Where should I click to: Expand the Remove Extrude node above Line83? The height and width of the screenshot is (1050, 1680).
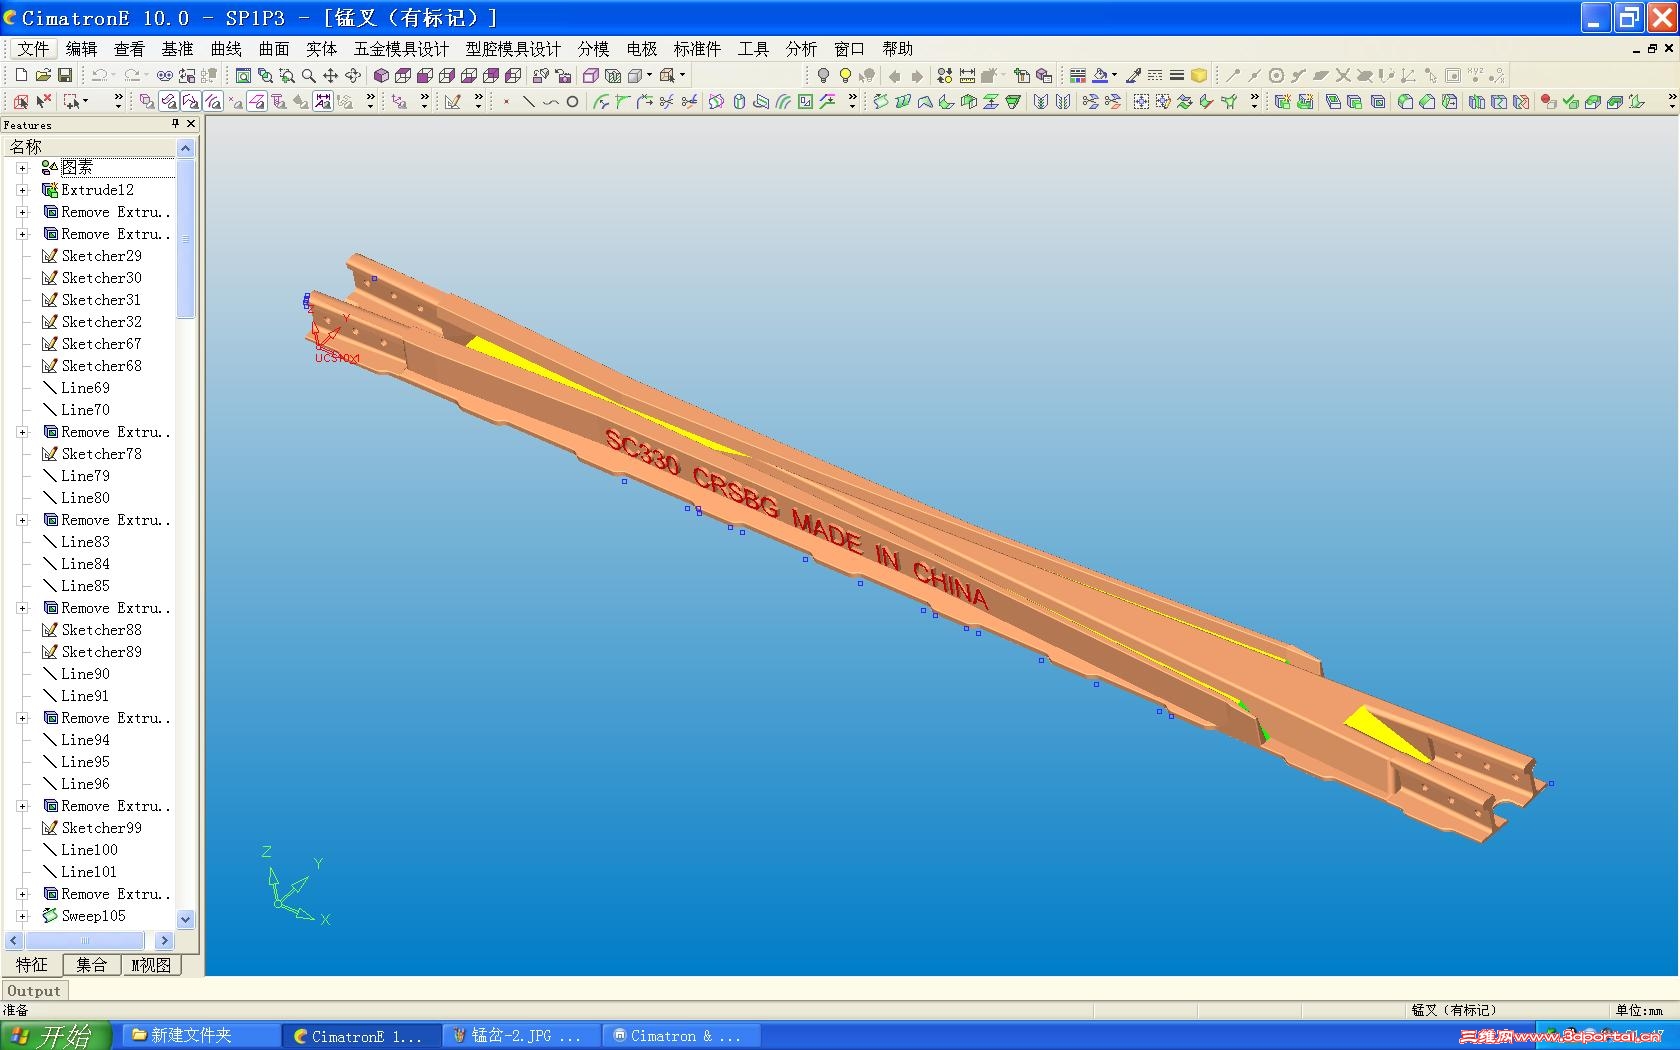22,520
